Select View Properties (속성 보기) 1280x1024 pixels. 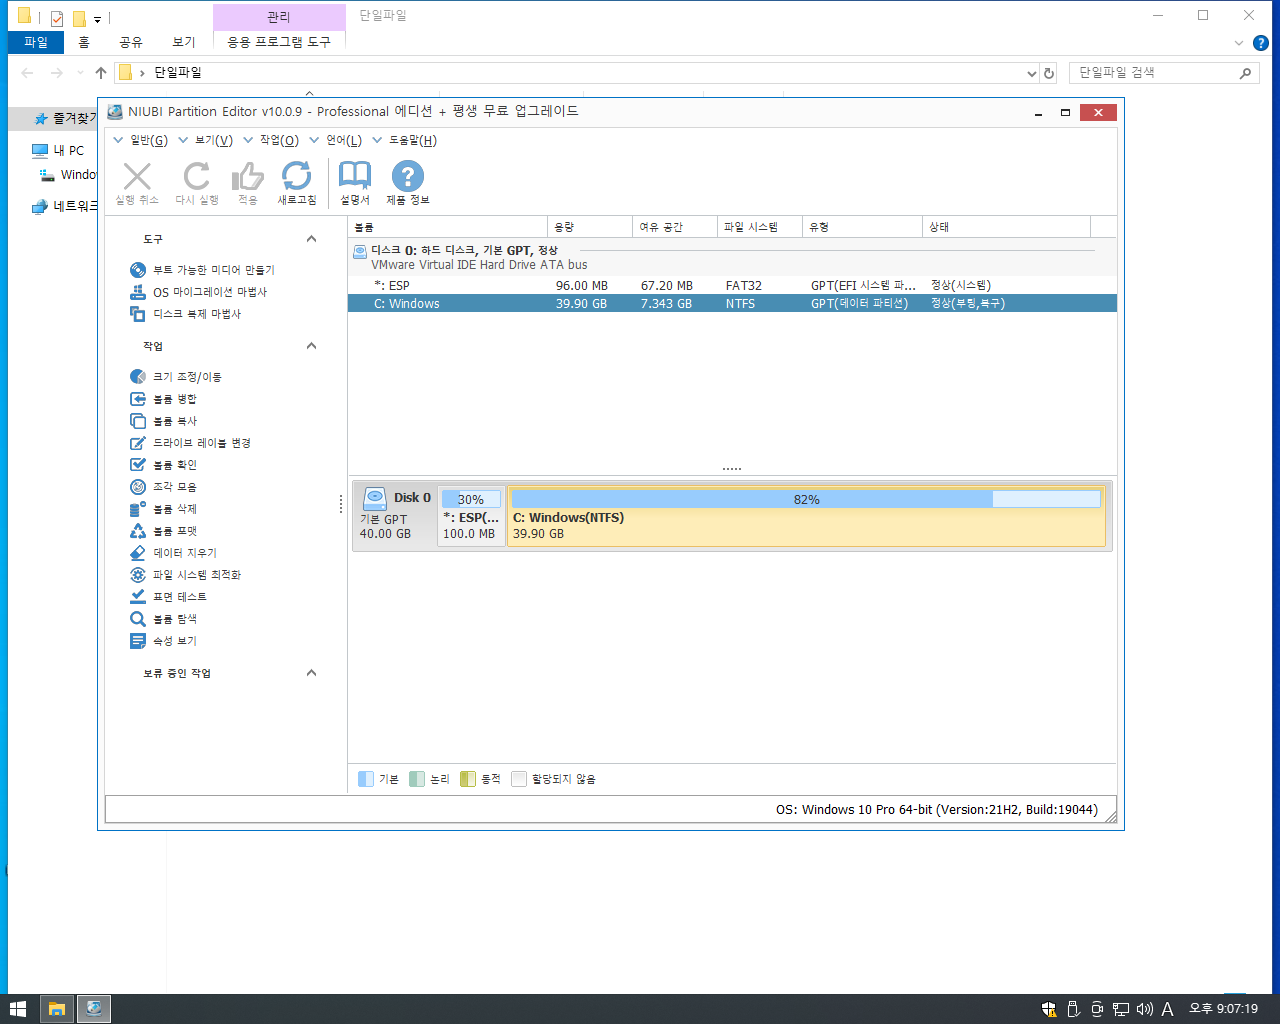click(164, 641)
